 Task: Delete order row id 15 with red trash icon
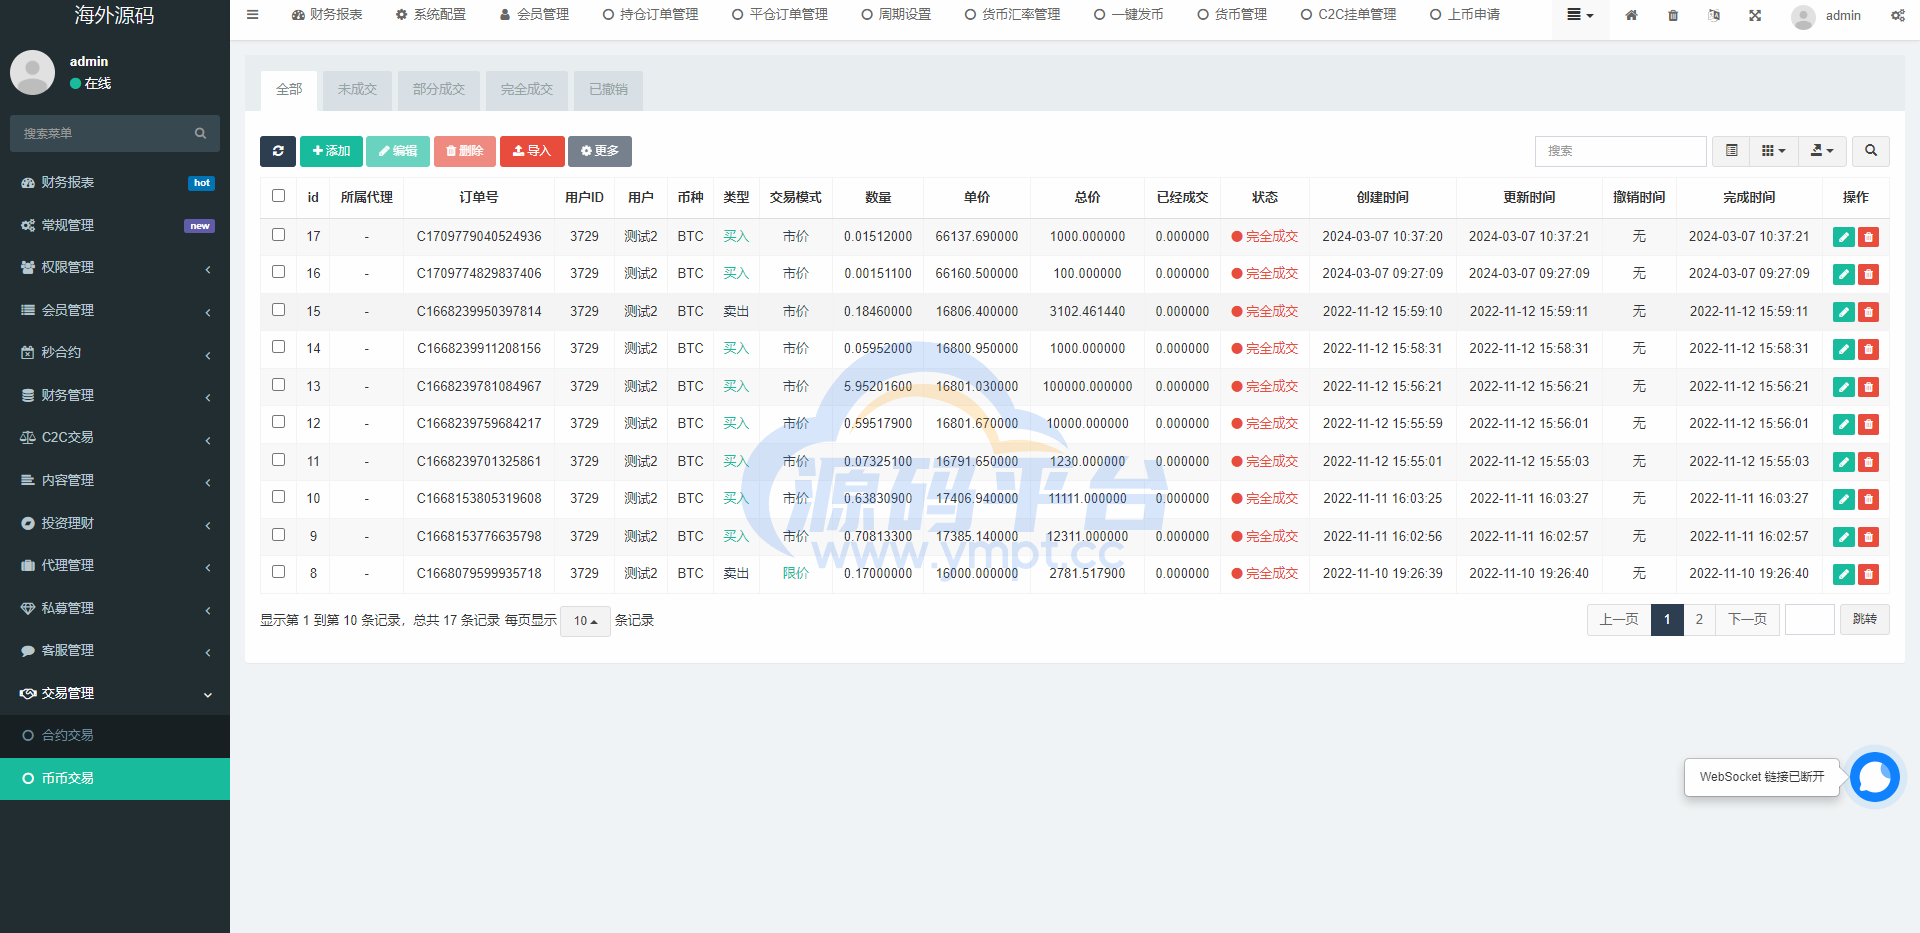1868,312
